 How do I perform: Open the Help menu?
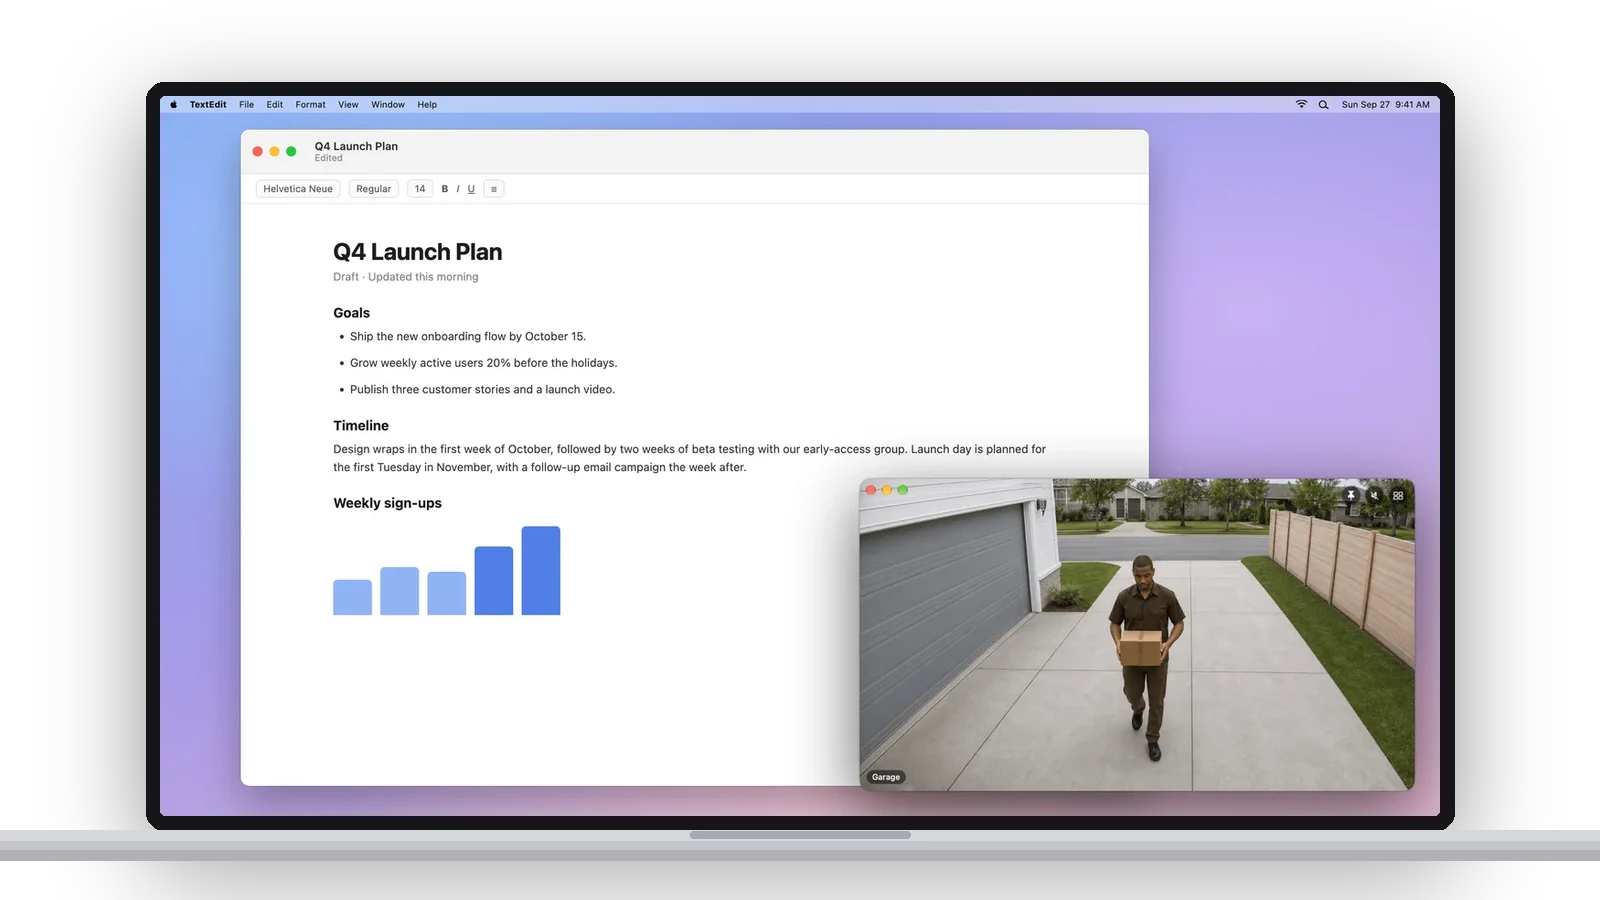427,104
